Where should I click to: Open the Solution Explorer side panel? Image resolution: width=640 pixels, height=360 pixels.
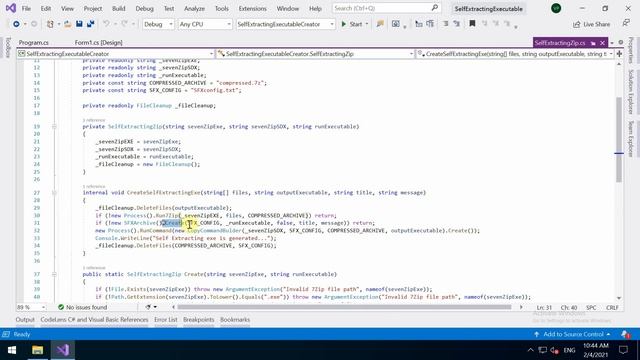631,92
